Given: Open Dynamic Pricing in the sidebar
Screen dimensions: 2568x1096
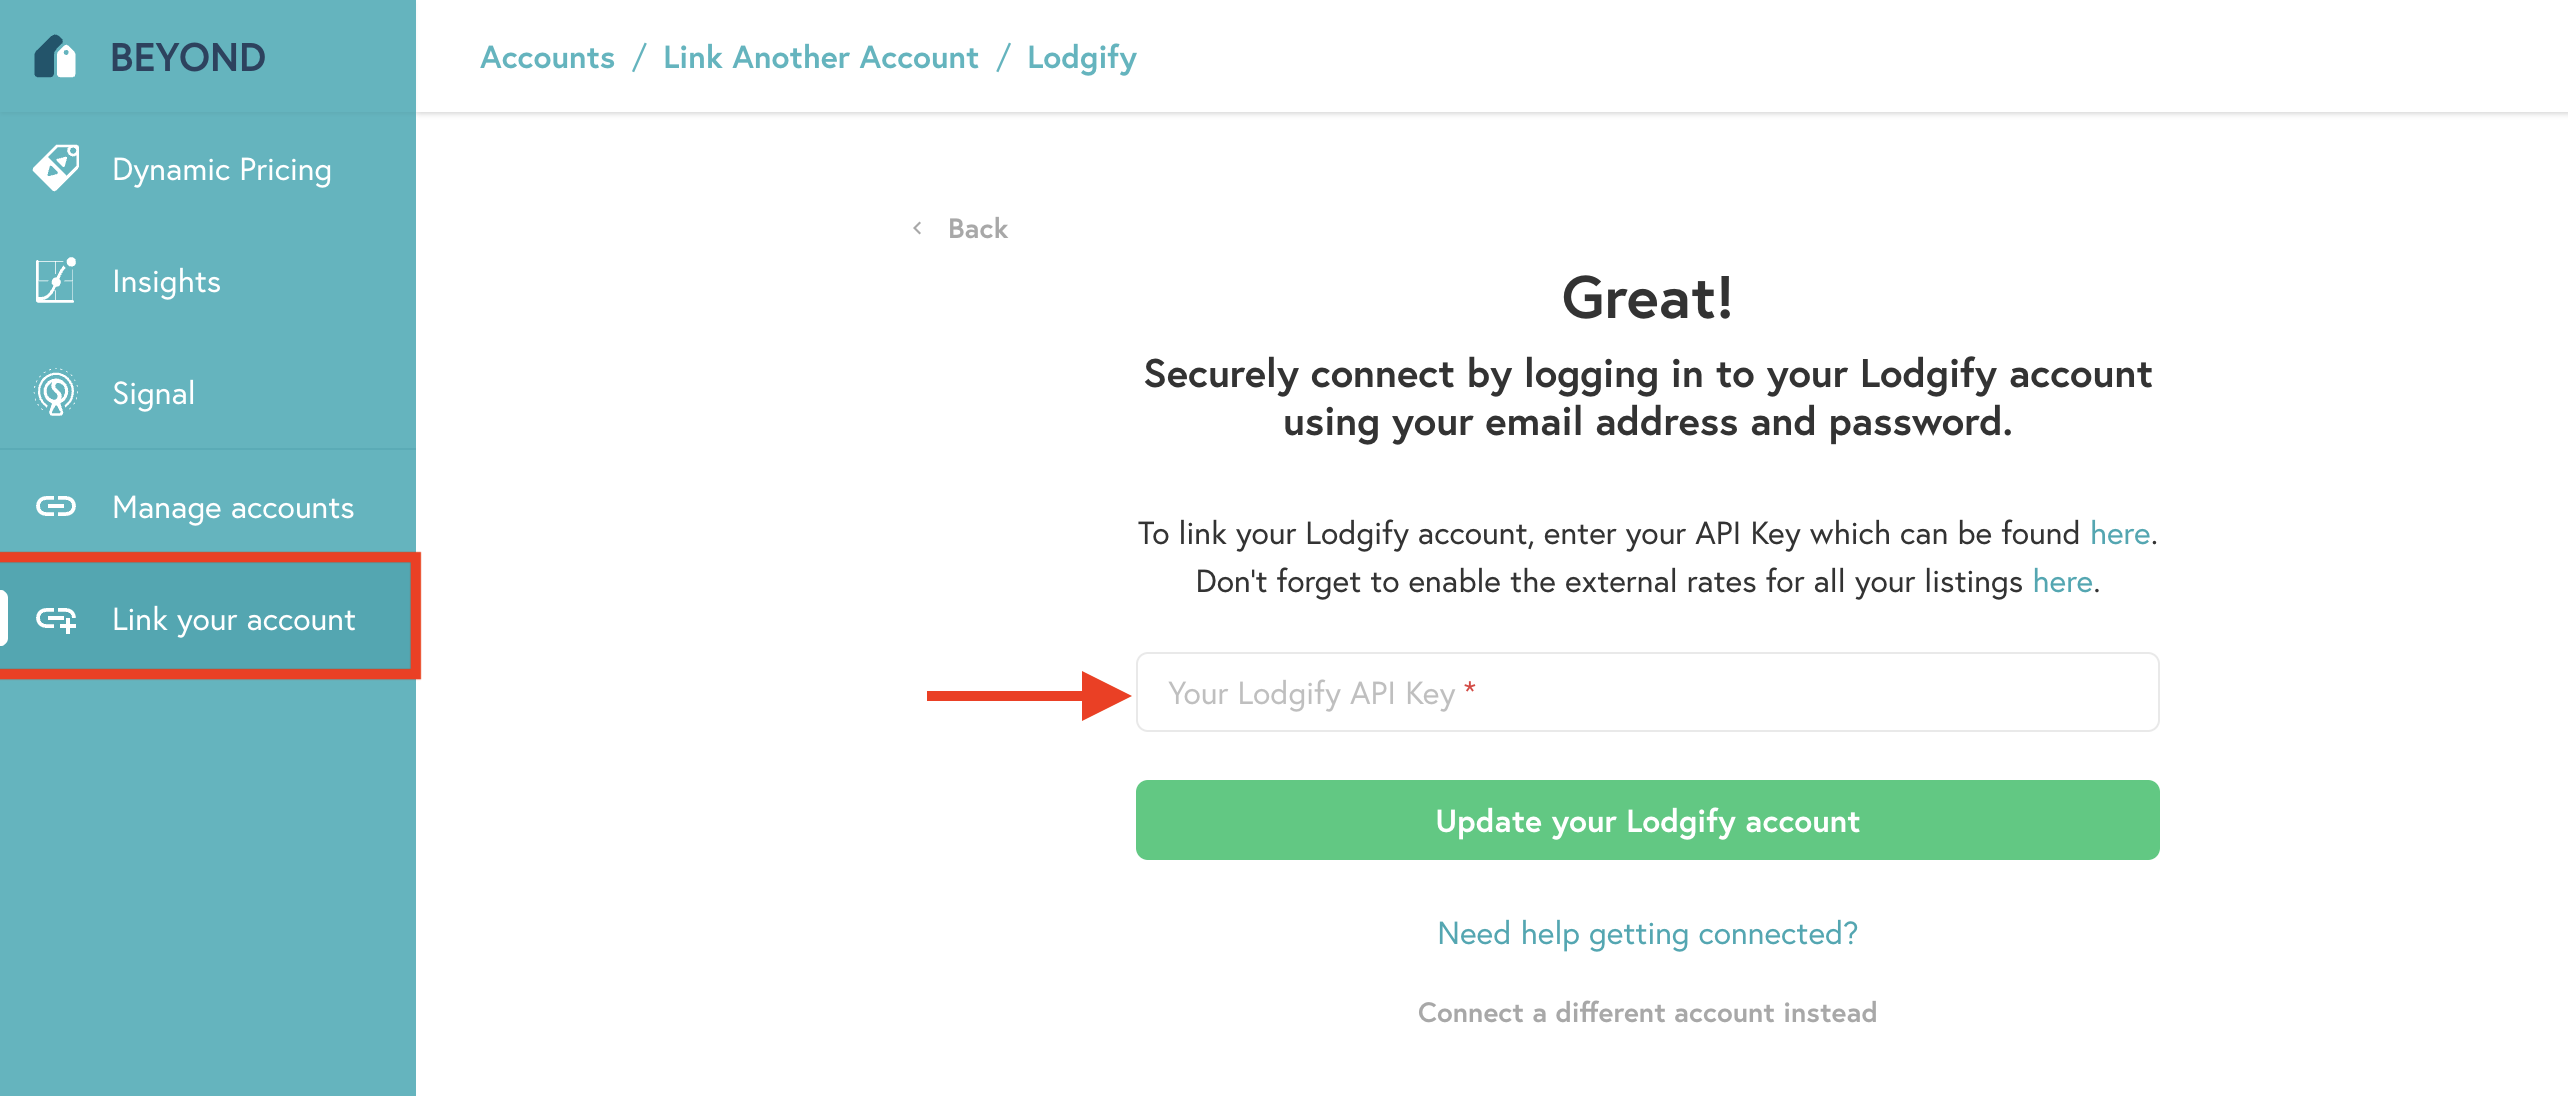Looking at the screenshot, I should click(x=221, y=170).
